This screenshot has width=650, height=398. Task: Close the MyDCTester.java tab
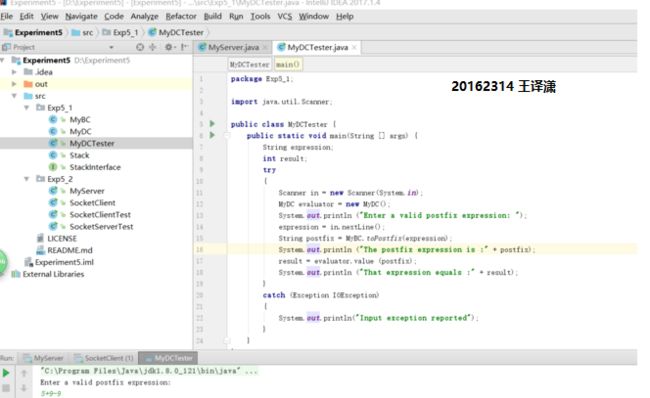point(354,48)
